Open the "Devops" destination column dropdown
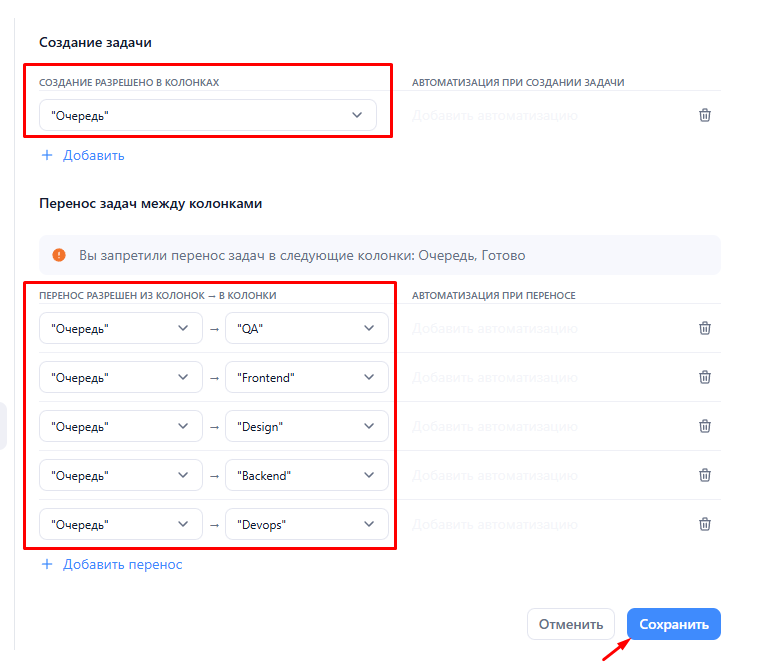Screen dimensions: 773x672 (307, 524)
